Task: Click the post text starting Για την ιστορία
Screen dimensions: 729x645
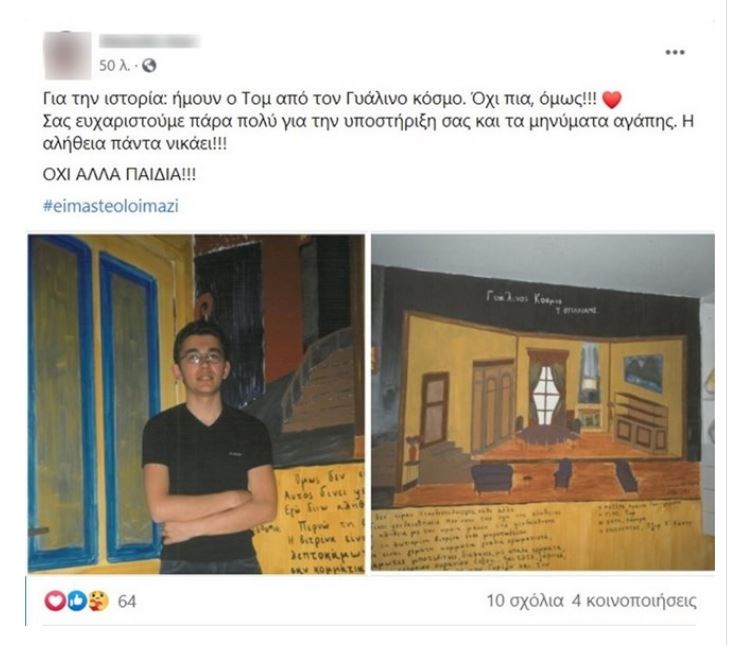Action: pyautogui.click(x=368, y=121)
